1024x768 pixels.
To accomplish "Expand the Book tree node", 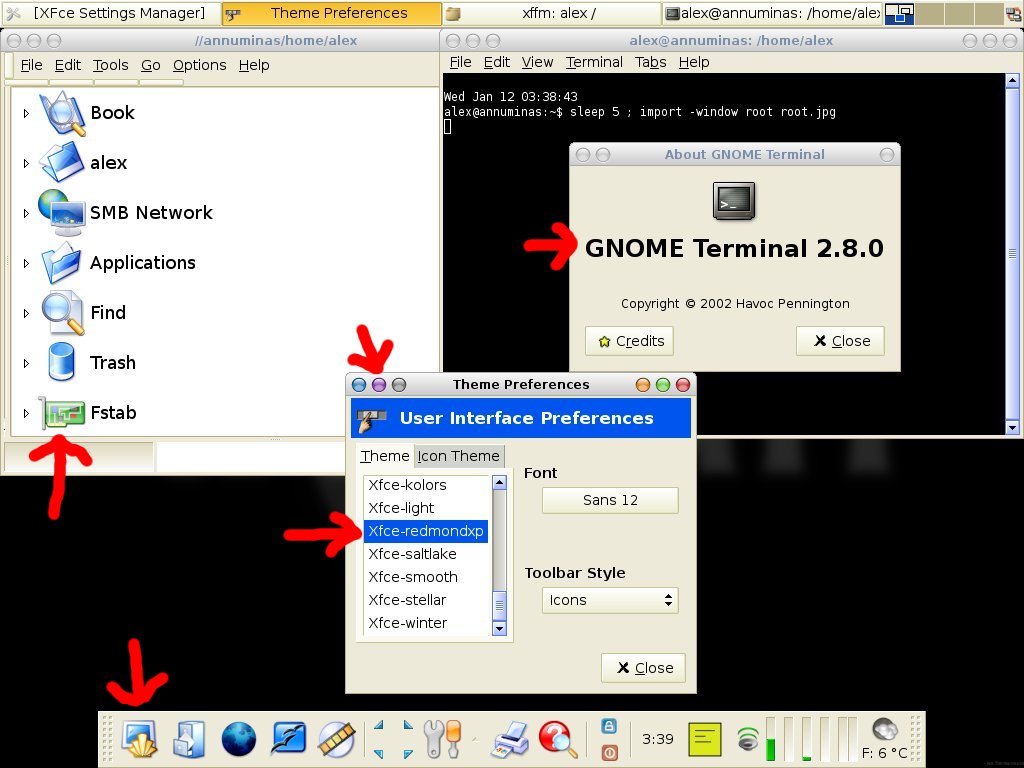I will [26, 114].
